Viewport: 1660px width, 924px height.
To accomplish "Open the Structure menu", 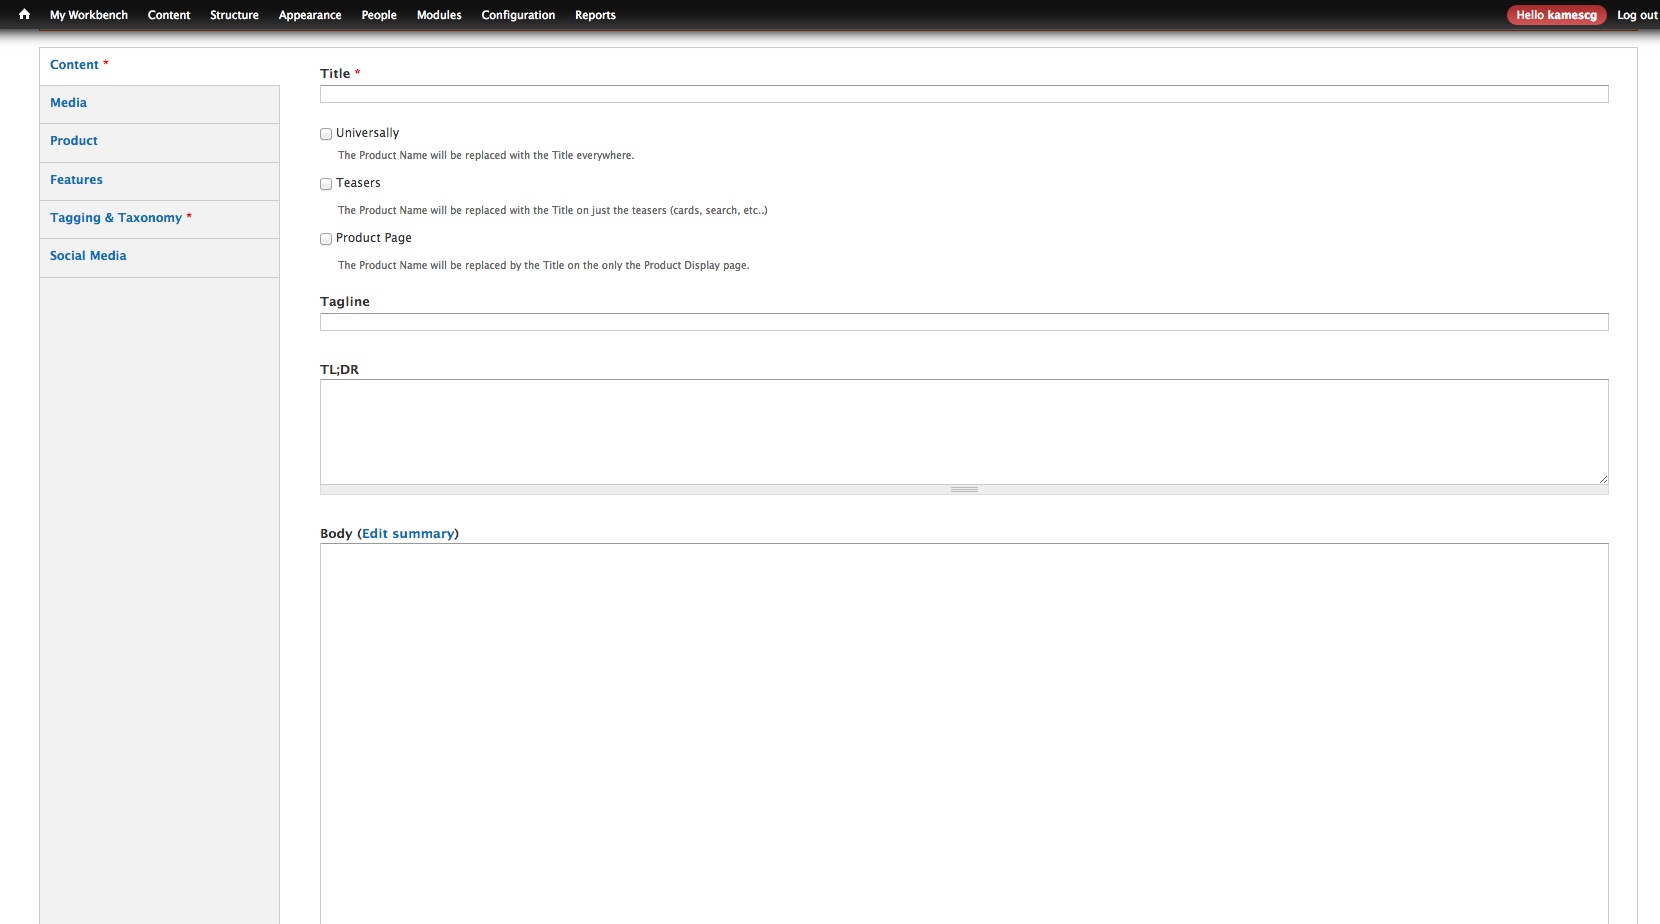I will click(234, 15).
